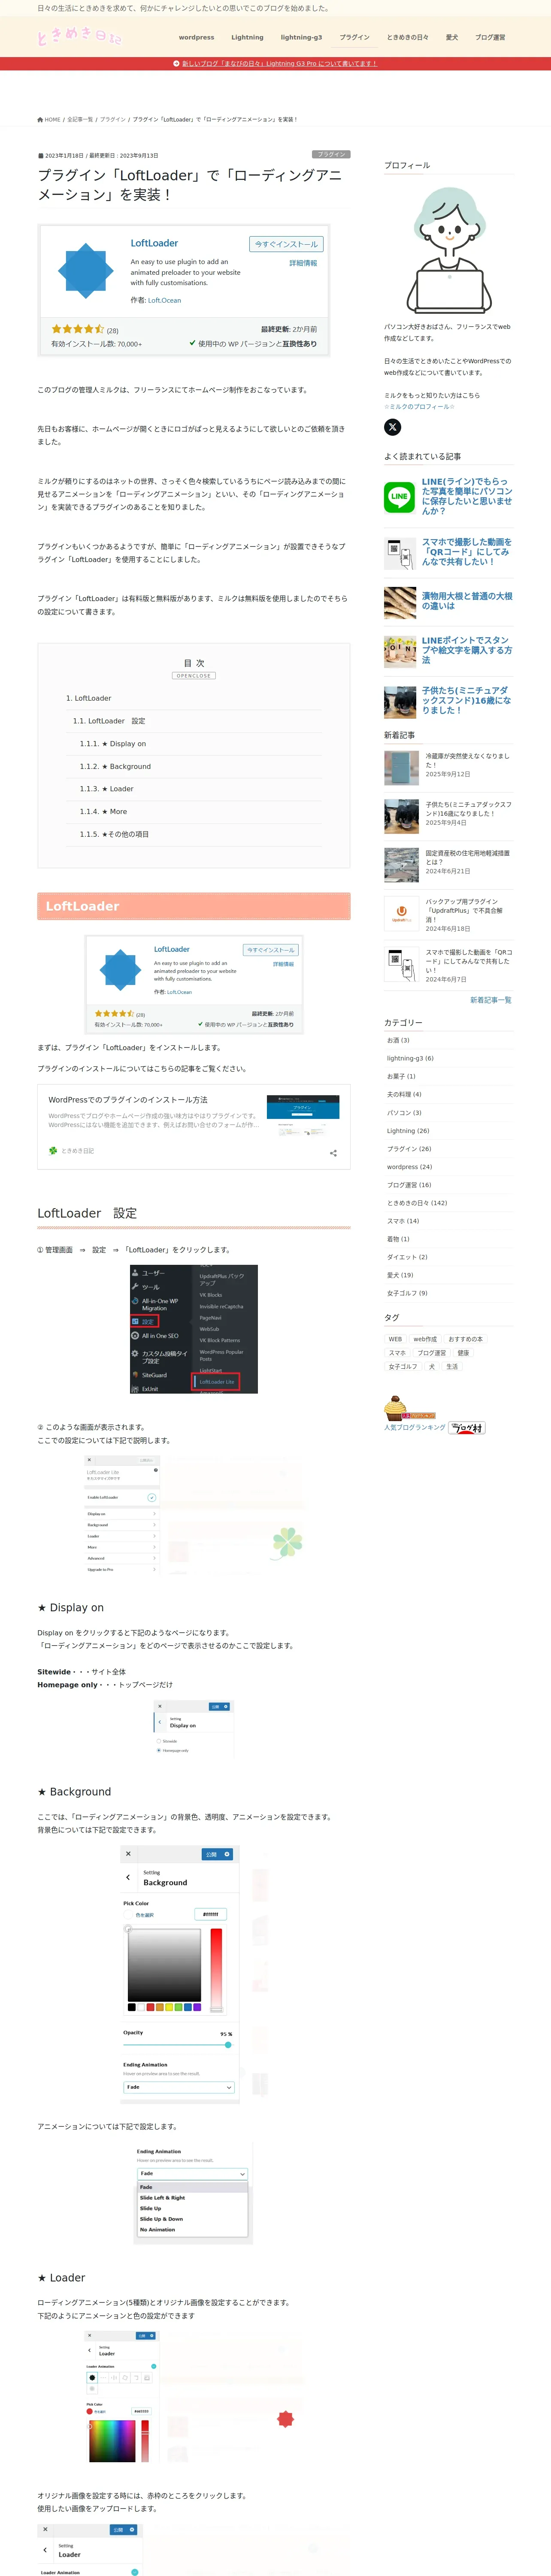Click the 新着記事一覧 link

pos(491,1000)
